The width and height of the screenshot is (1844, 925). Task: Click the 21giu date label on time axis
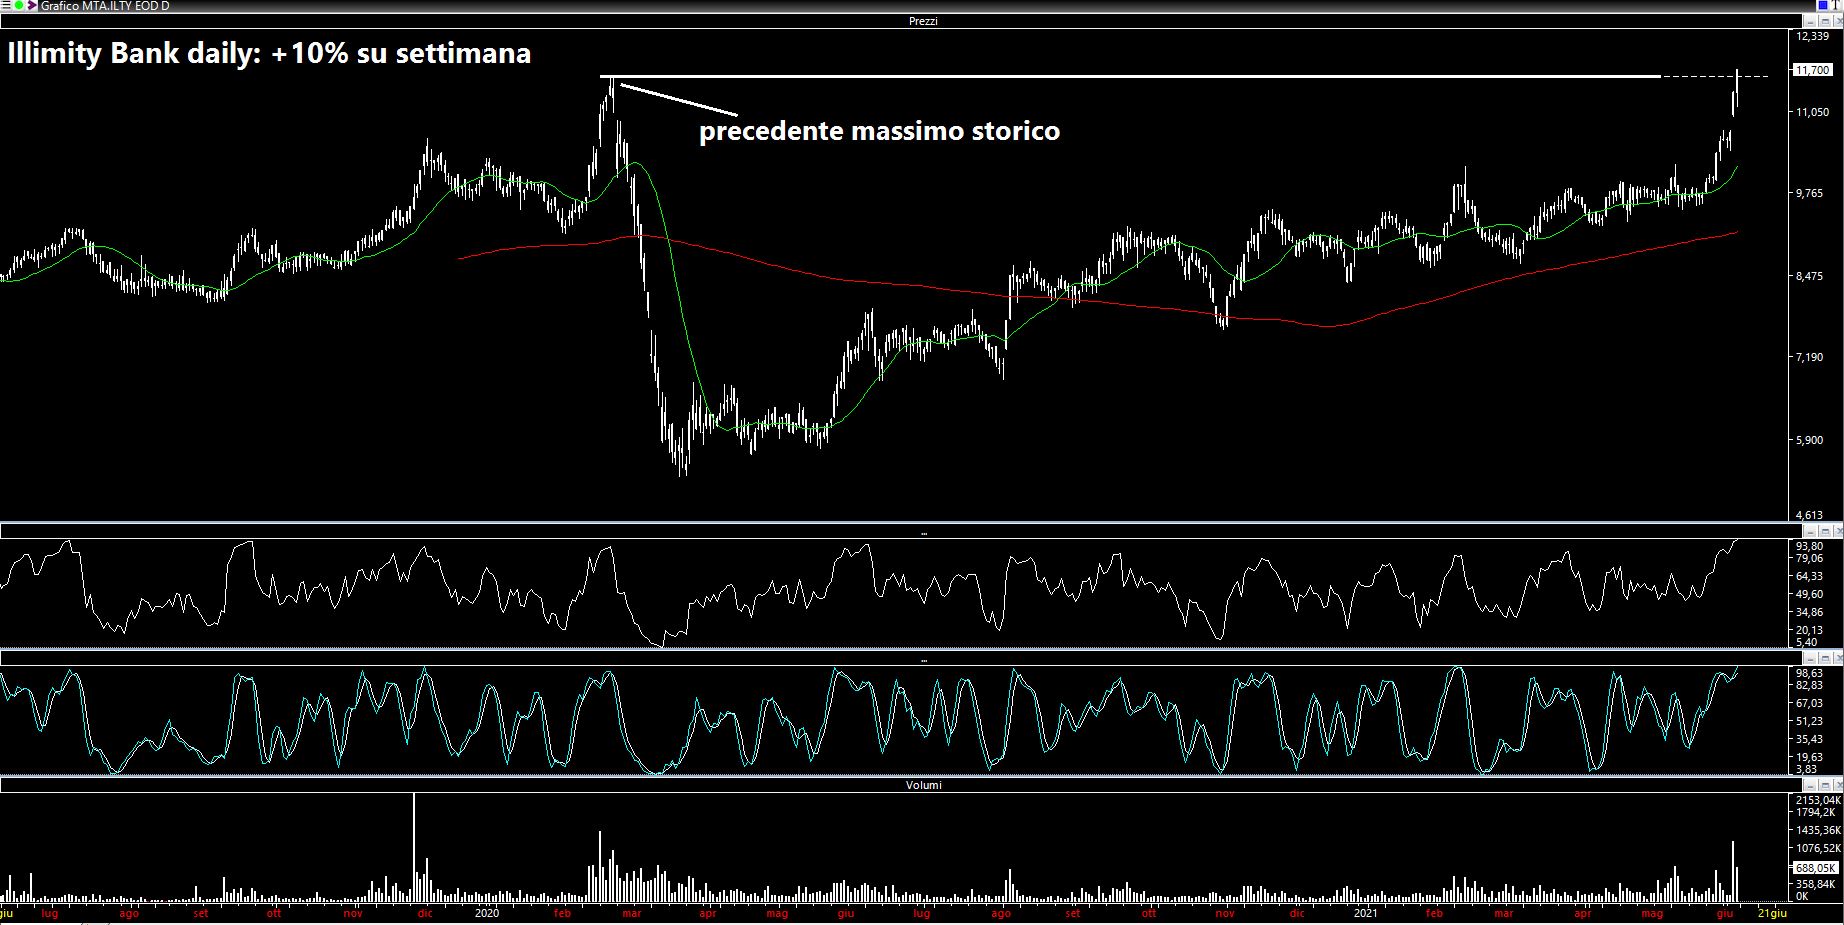pos(1772,913)
